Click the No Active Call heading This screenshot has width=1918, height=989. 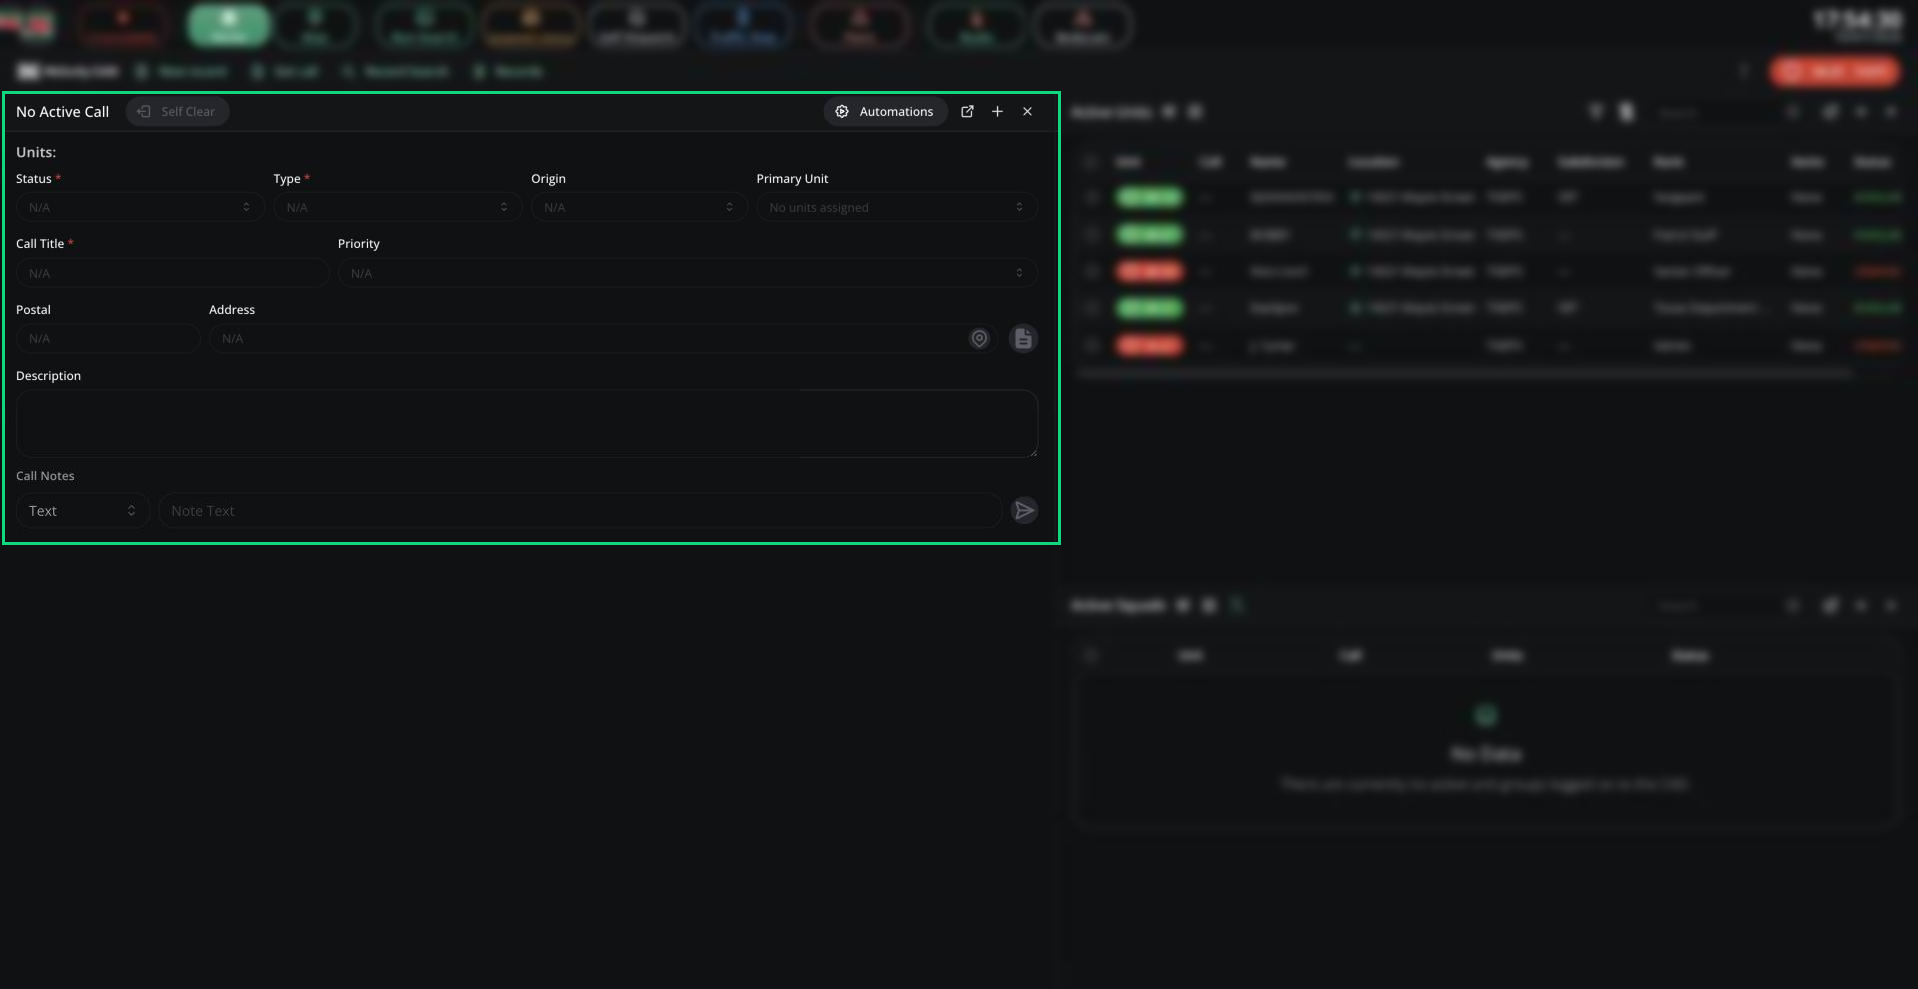pyautogui.click(x=62, y=112)
